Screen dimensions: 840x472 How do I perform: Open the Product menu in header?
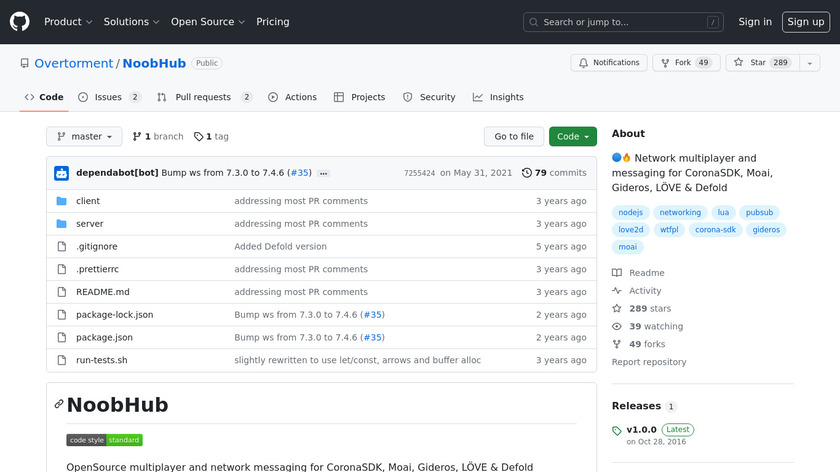click(68, 22)
